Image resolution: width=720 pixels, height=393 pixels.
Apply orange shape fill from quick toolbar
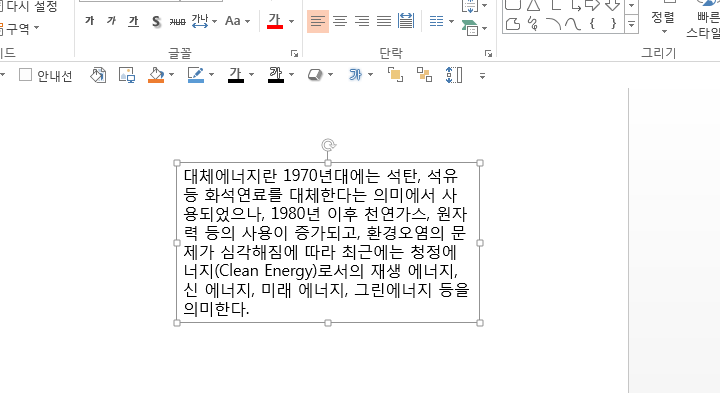[156, 75]
